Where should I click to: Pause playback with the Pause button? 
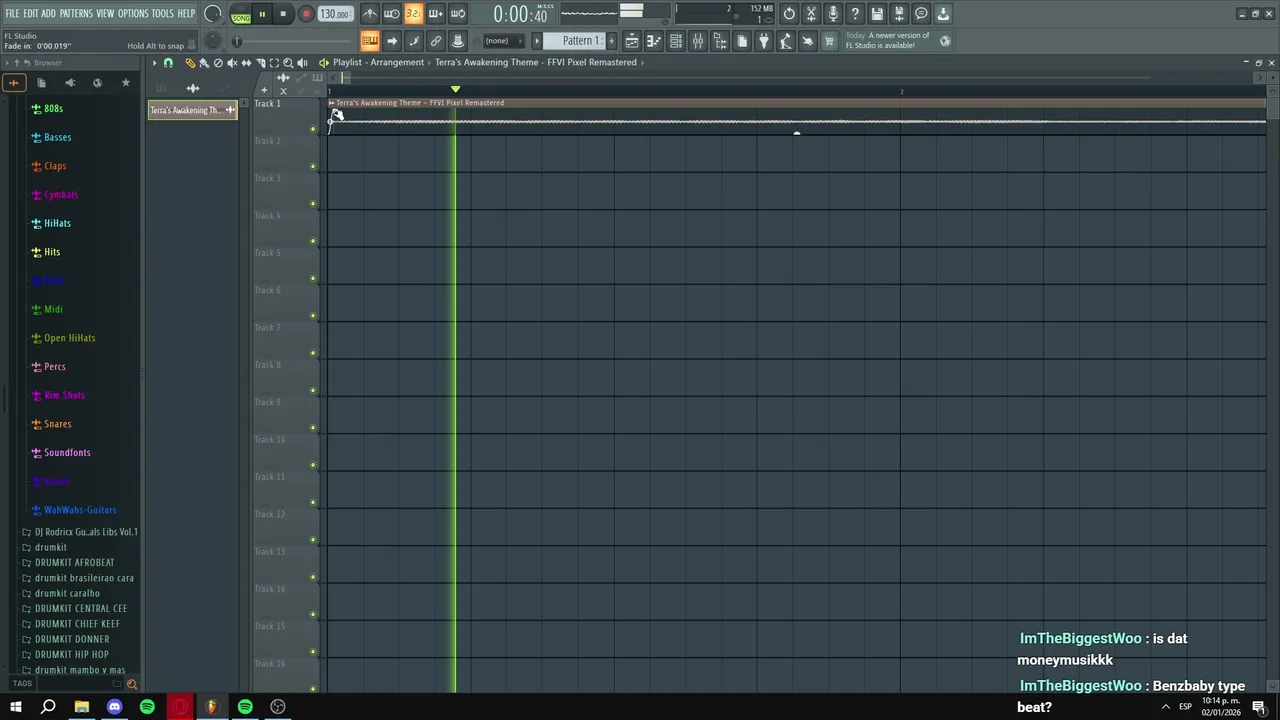click(262, 14)
